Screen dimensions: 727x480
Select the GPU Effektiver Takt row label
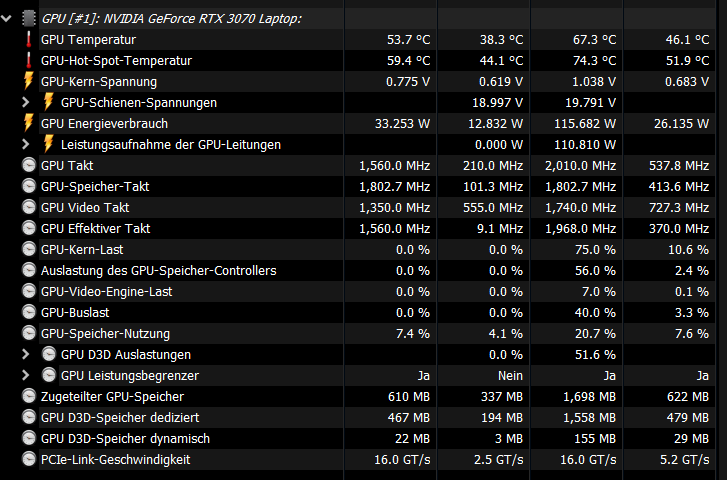[96, 229]
